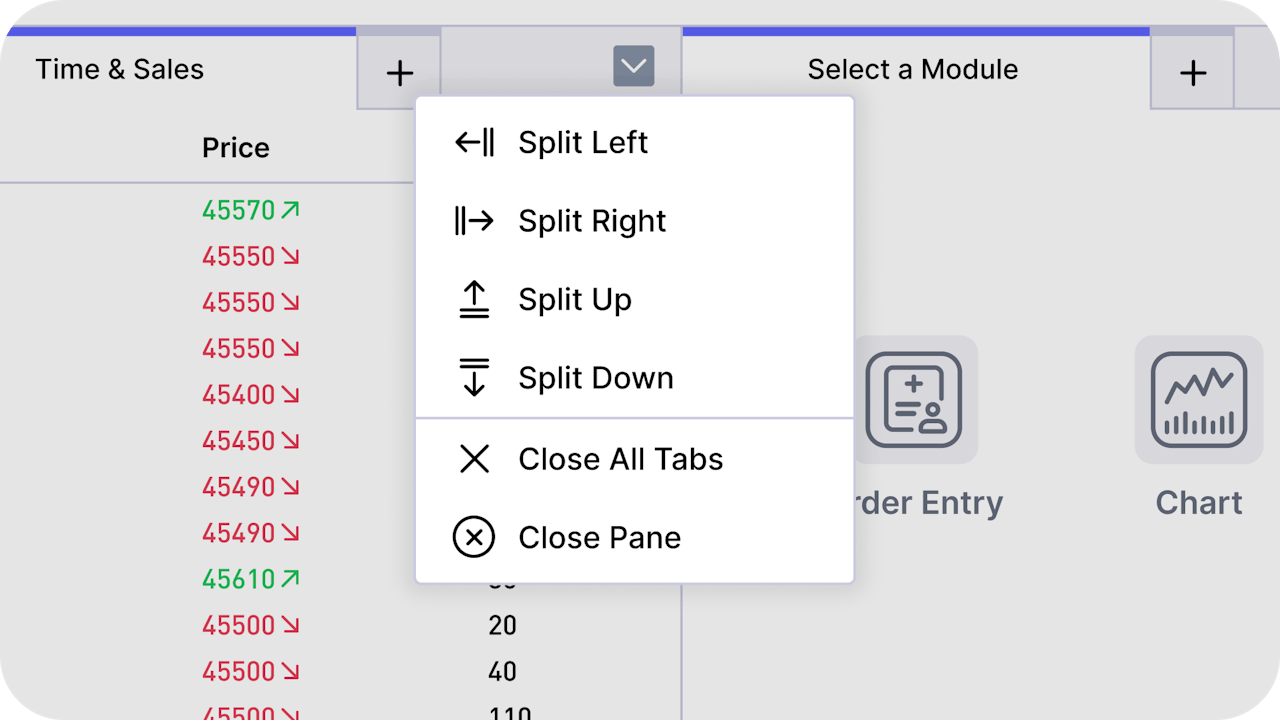Switch to the Select a Module tab
The width and height of the screenshot is (1280, 720).
(912, 69)
